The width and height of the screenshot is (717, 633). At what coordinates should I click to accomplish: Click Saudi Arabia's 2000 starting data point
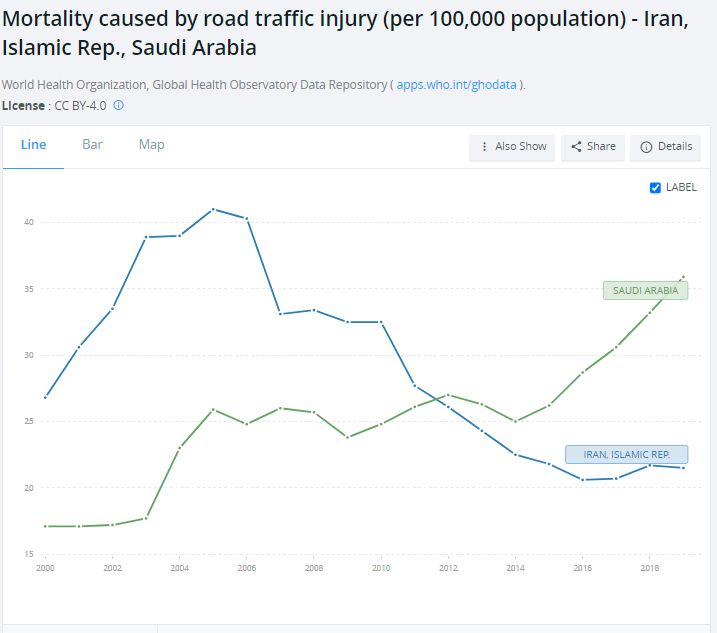(x=45, y=526)
